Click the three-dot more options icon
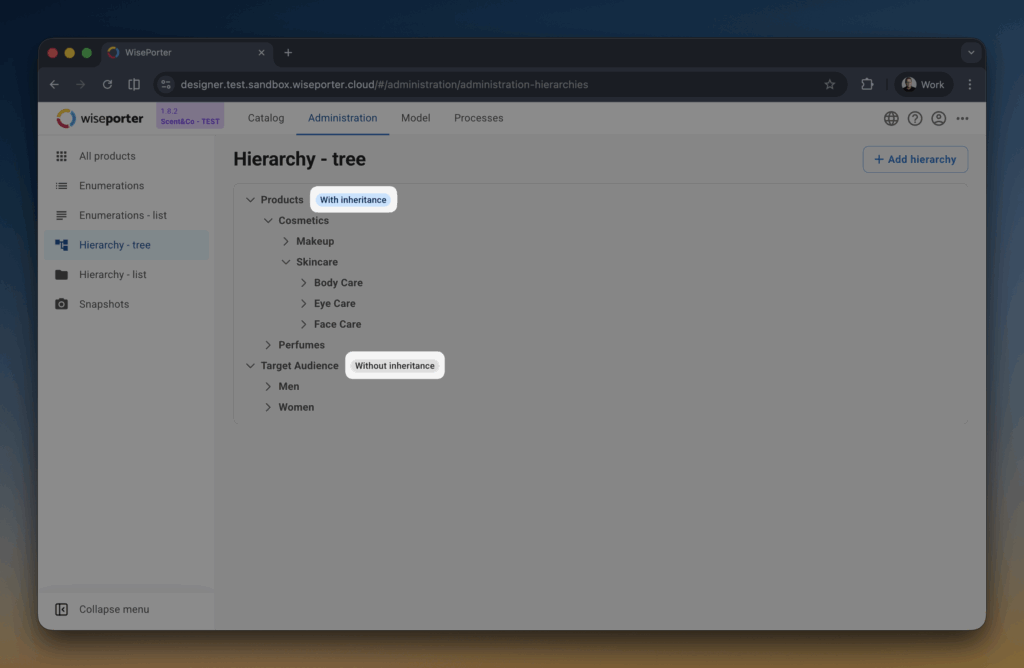Screen dimensions: 1024x668 coord(962,118)
